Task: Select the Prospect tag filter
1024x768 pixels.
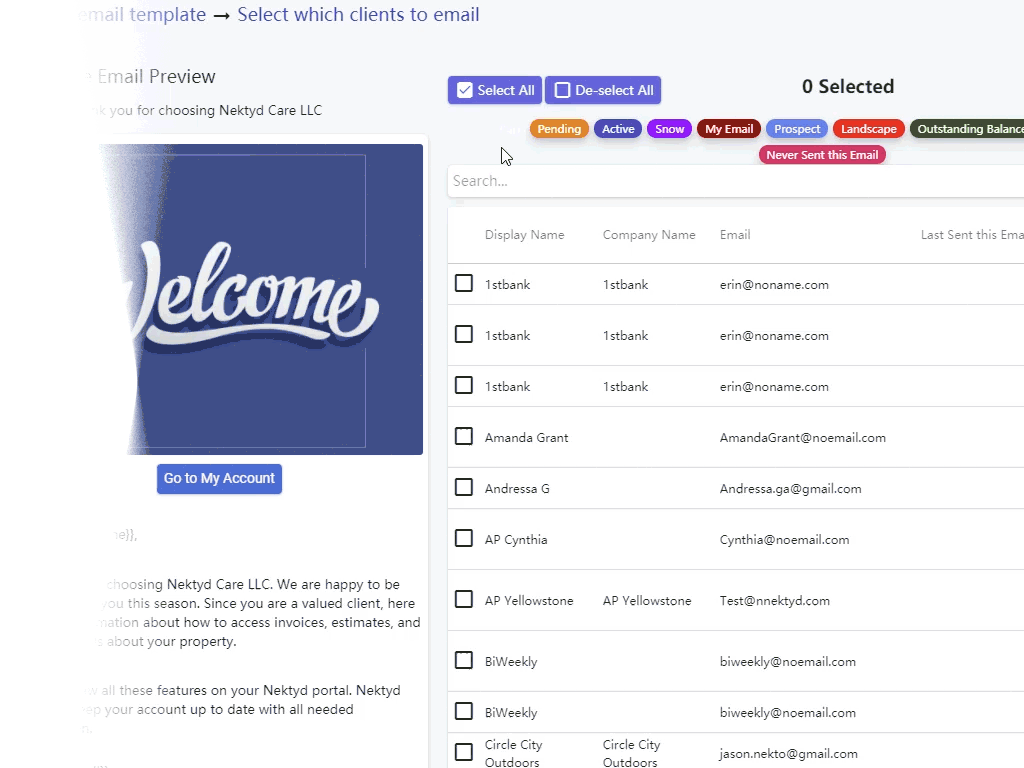Action: 796,128
